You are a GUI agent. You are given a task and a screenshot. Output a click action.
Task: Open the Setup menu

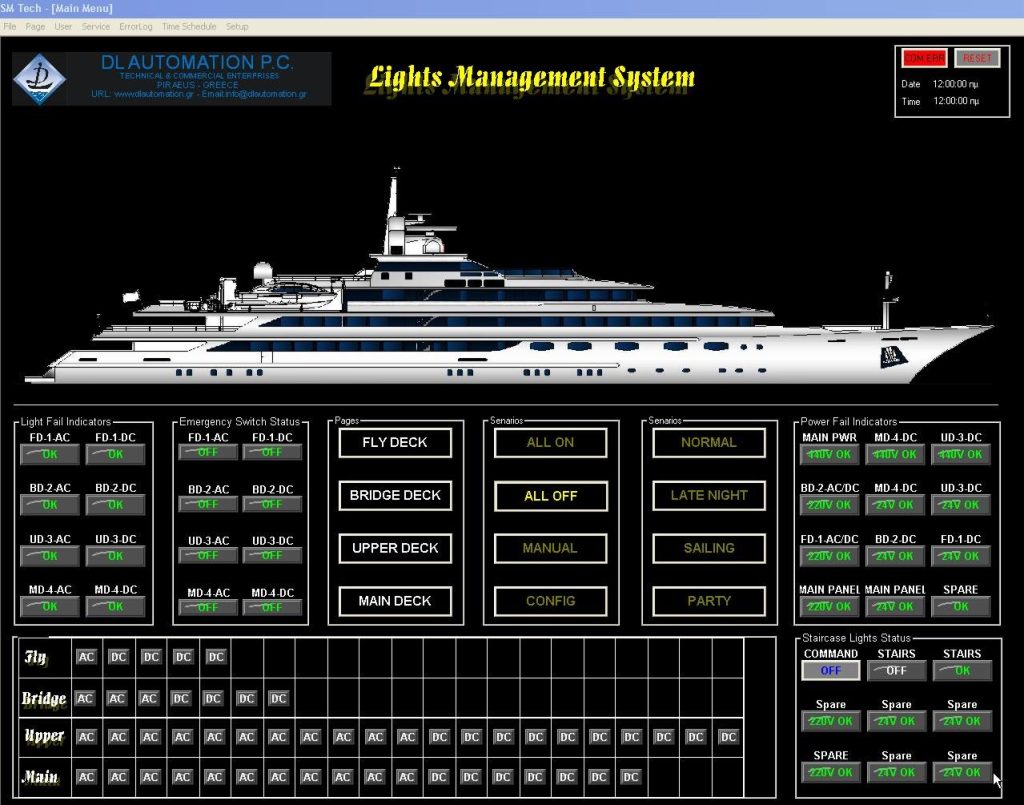[237, 26]
